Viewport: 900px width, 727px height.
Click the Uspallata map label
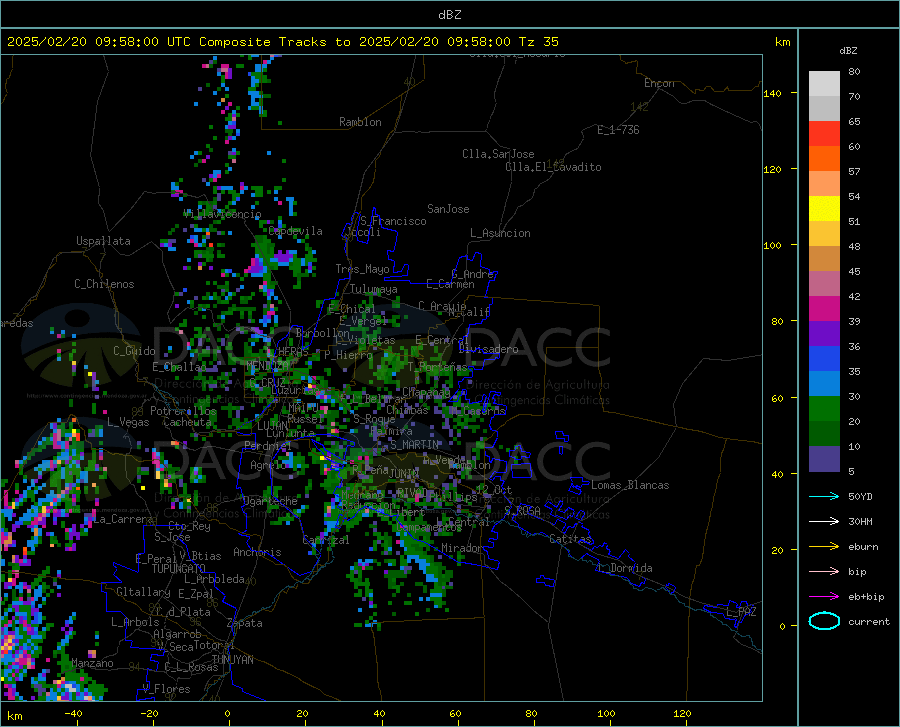(103, 241)
